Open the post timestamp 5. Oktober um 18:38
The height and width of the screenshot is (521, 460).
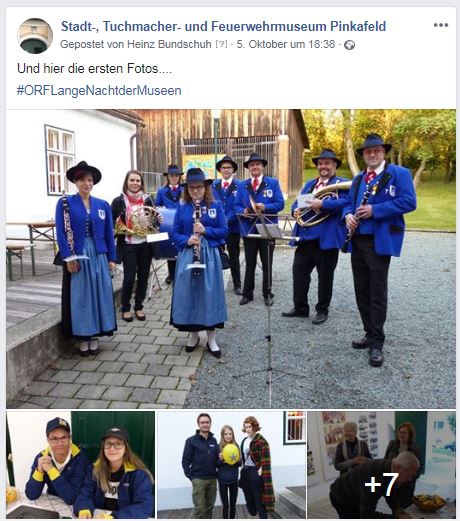coord(286,44)
